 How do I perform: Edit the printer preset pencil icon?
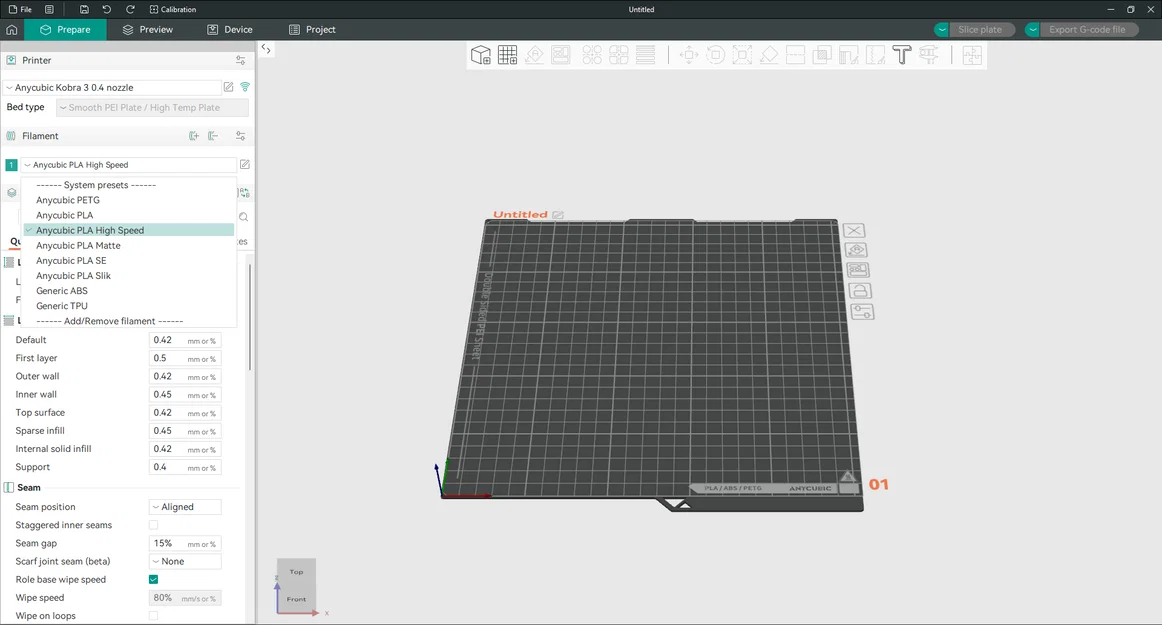click(x=229, y=87)
